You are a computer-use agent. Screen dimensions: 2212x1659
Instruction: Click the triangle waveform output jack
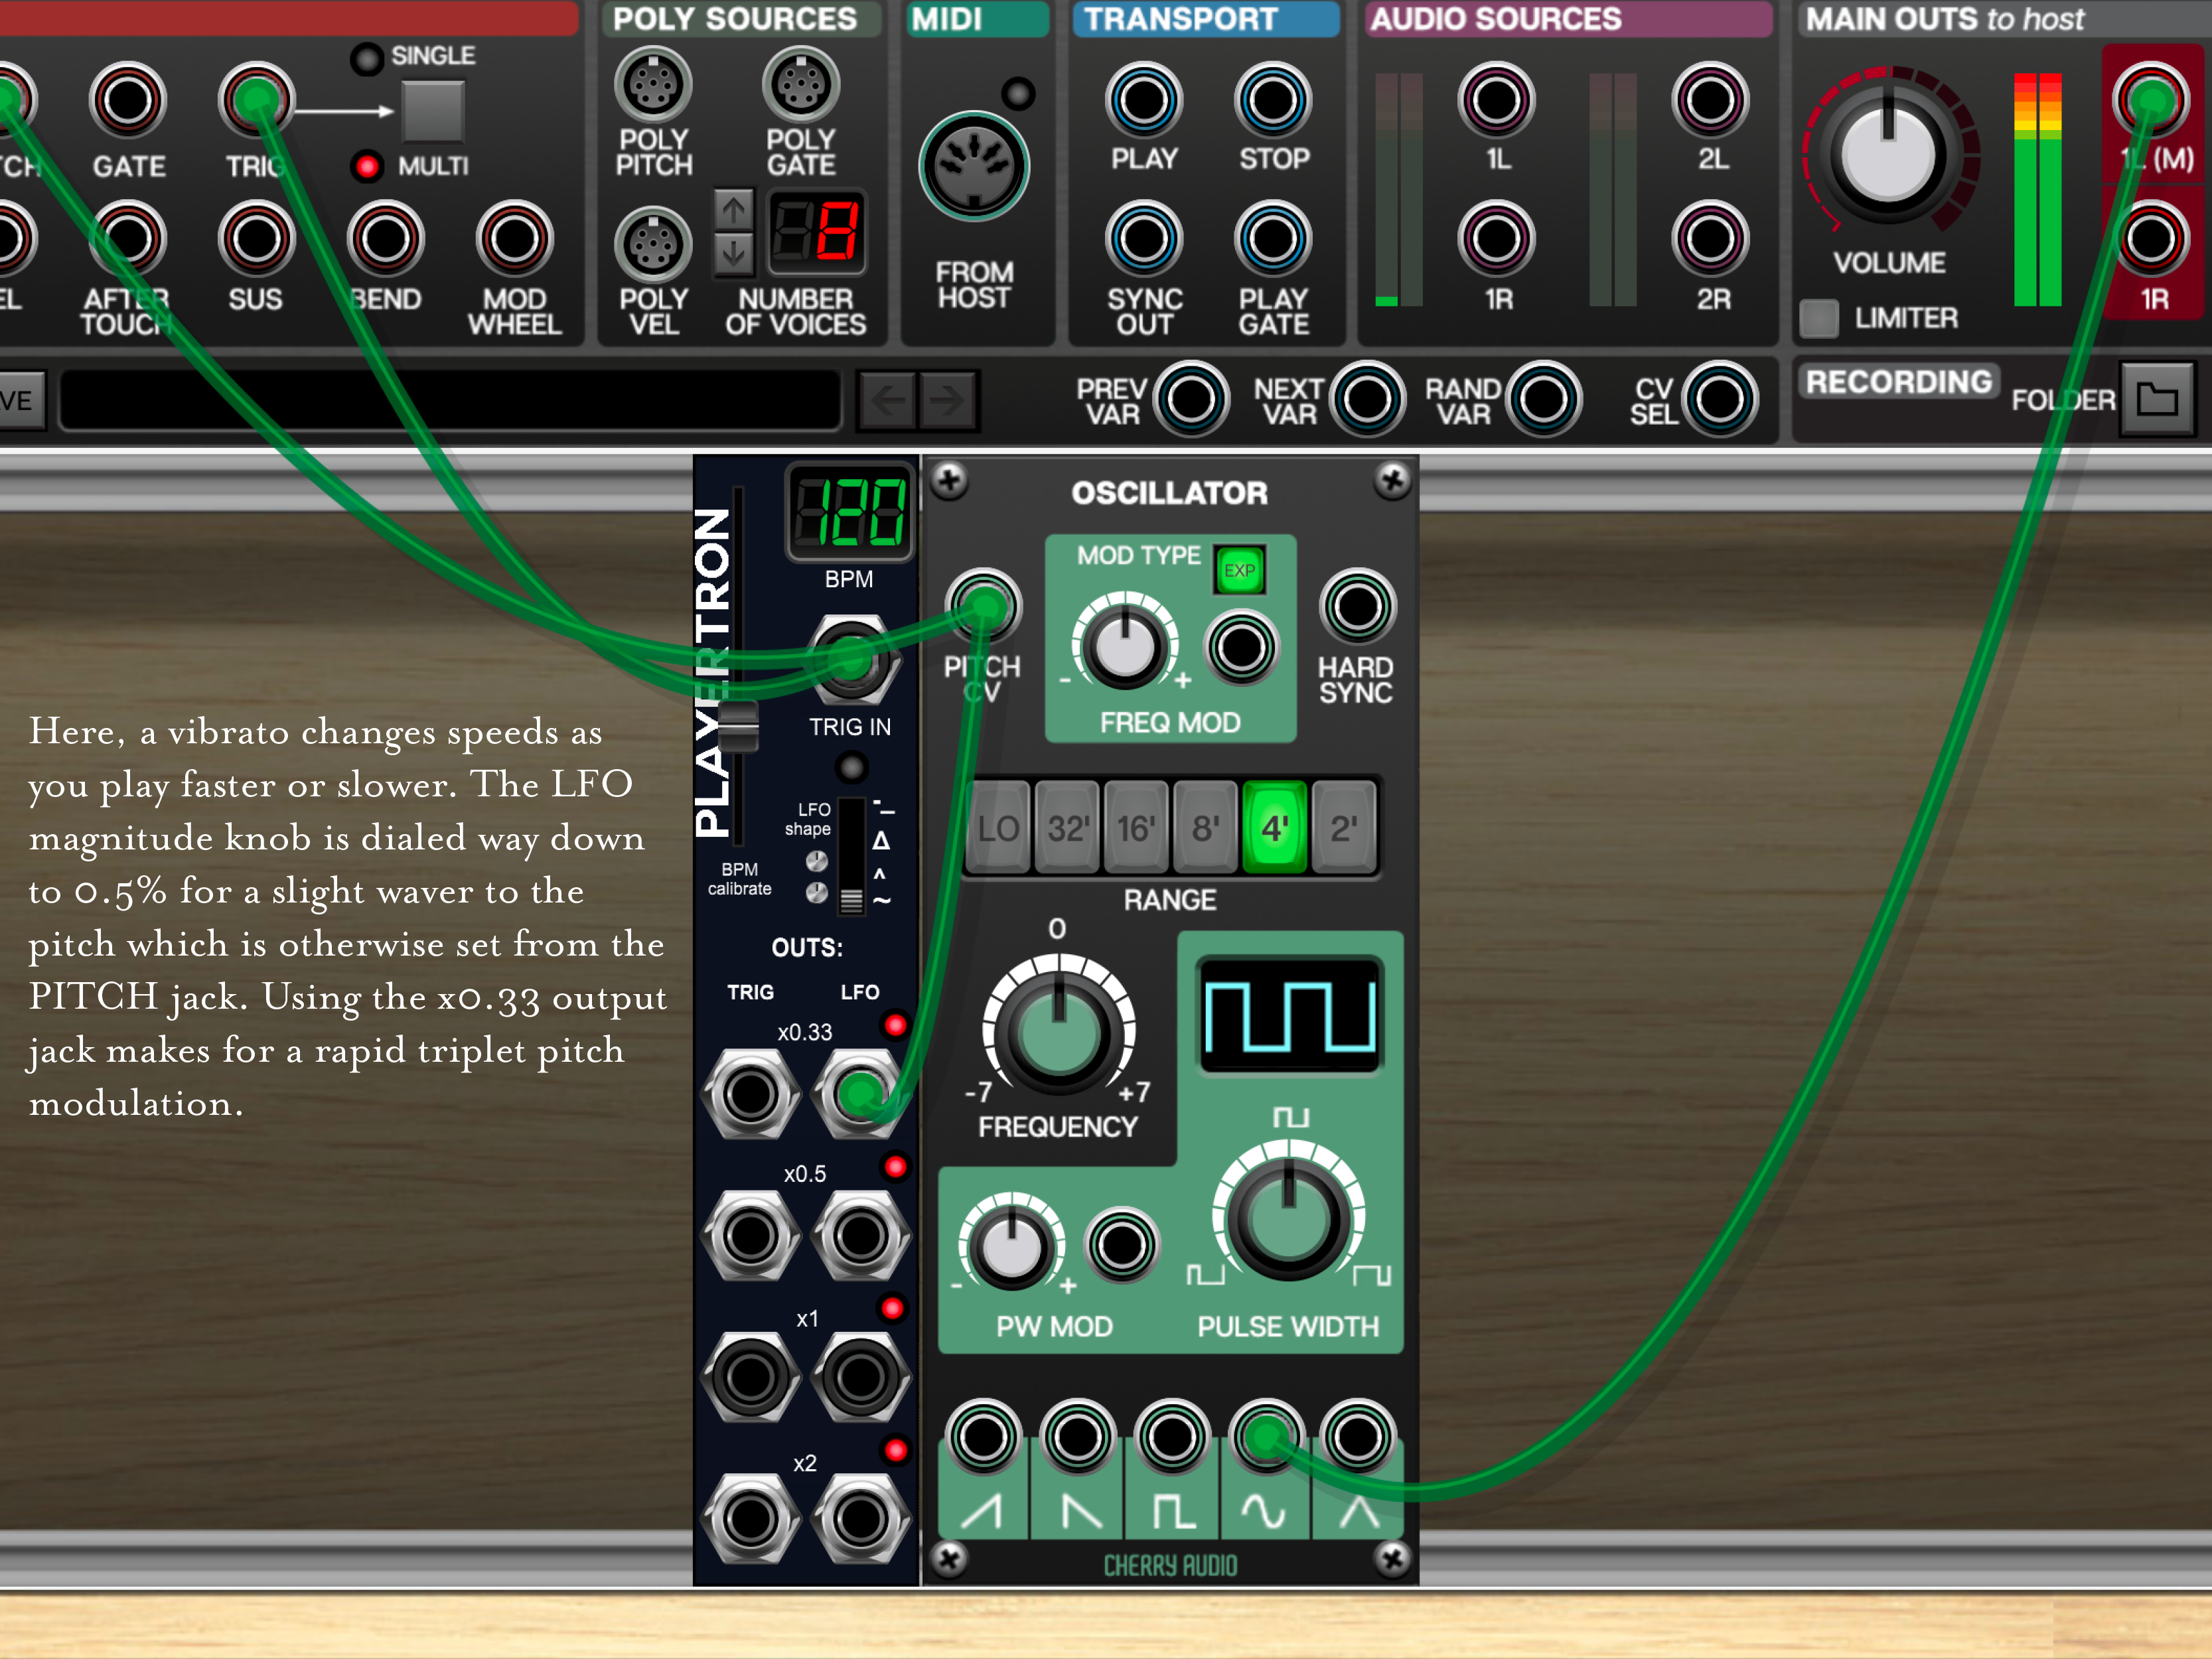[1357, 1437]
